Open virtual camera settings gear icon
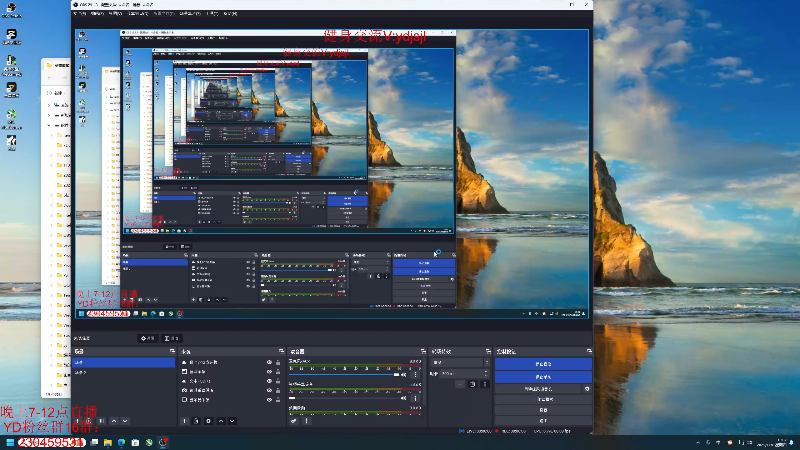Image resolution: width=800 pixels, height=450 pixels. coord(587,389)
